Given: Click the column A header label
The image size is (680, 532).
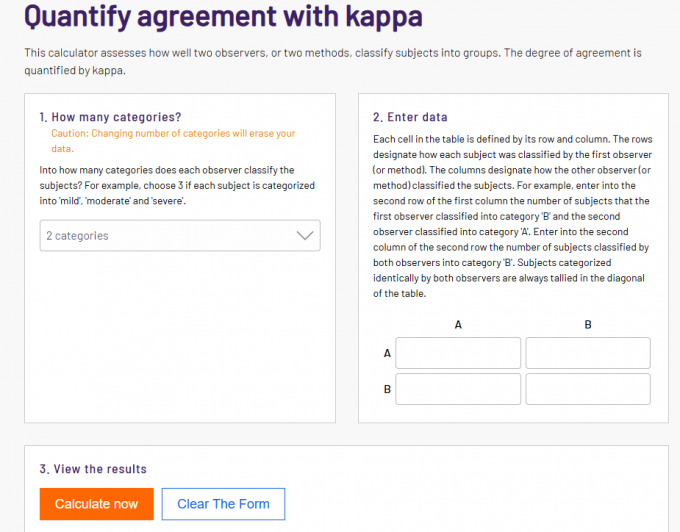Looking at the screenshot, I should pos(458,324).
